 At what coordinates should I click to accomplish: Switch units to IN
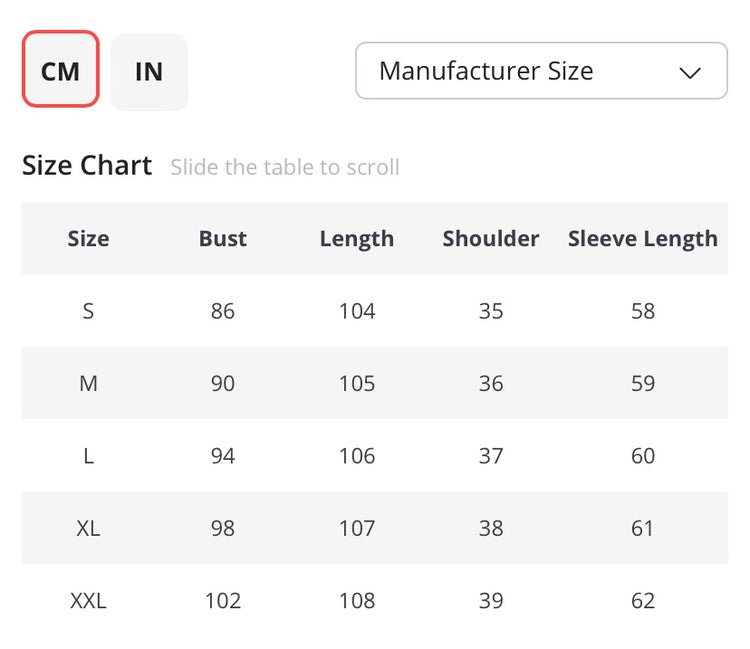pos(149,71)
